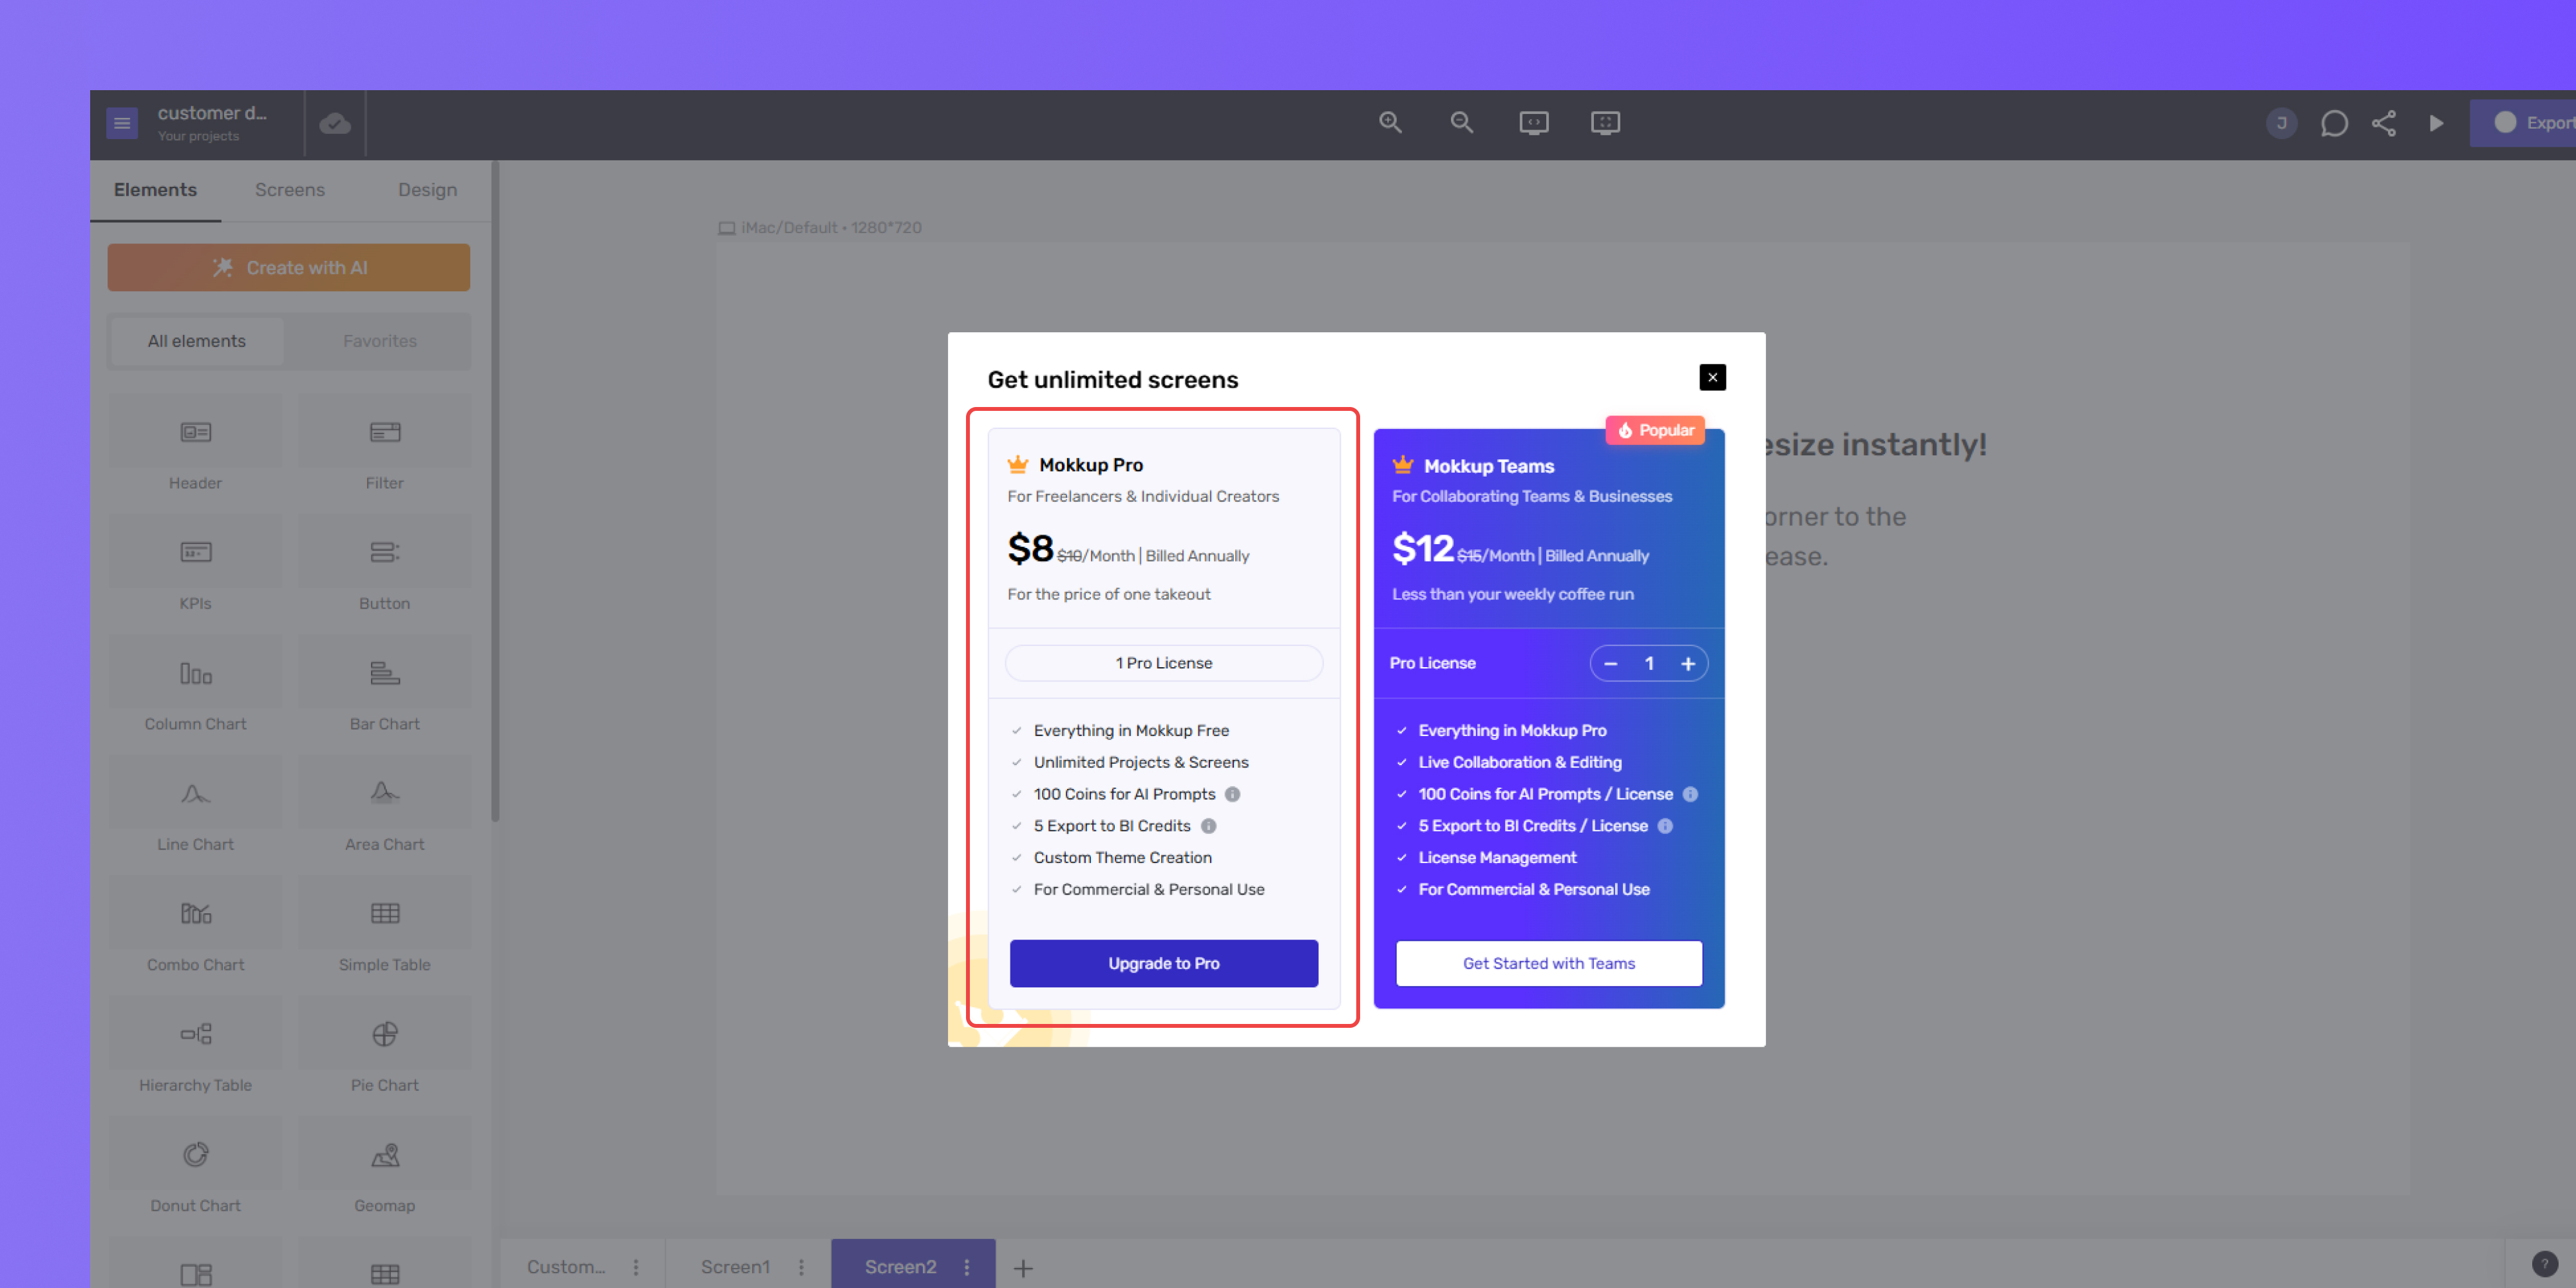Screen dimensions: 2576x1288
Task: Click the 1 Pro License field
Action: [1163, 663]
